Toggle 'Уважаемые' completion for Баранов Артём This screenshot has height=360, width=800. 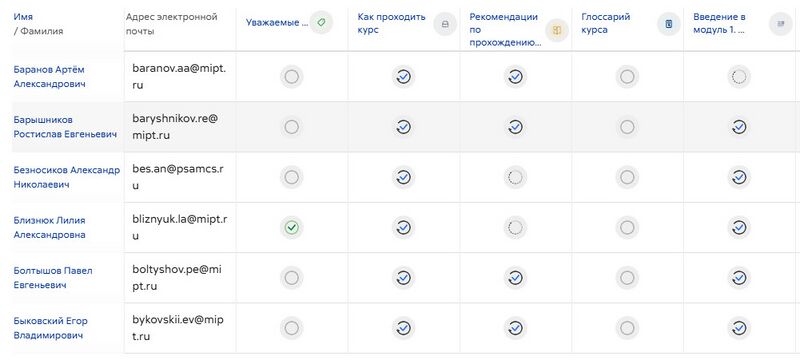[292, 76]
